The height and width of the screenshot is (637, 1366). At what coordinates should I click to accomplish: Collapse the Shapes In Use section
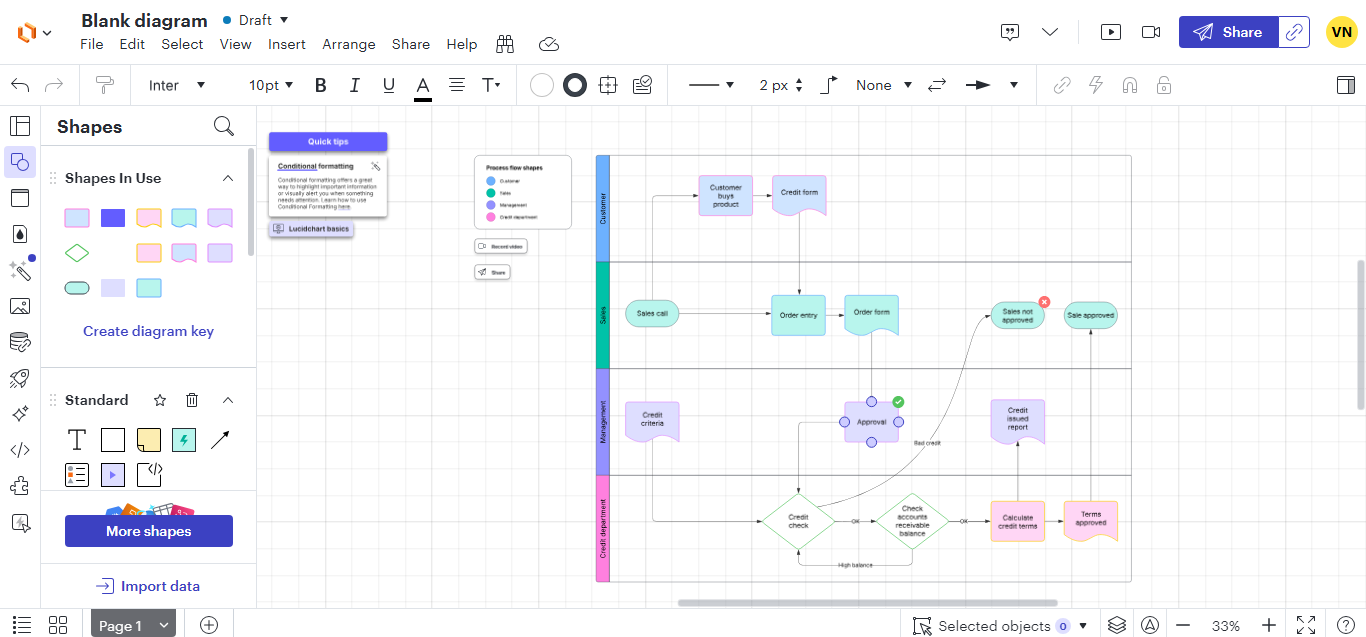coord(228,178)
